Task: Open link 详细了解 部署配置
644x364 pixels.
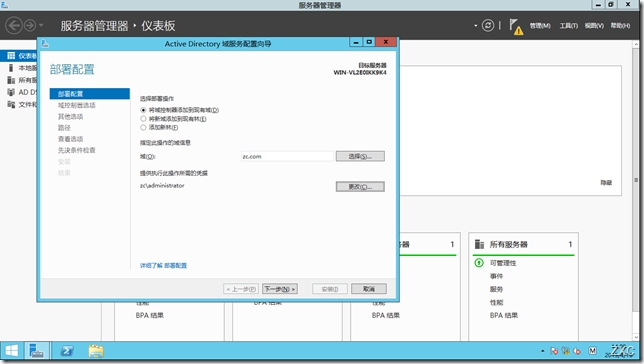Action: tap(163, 265)
